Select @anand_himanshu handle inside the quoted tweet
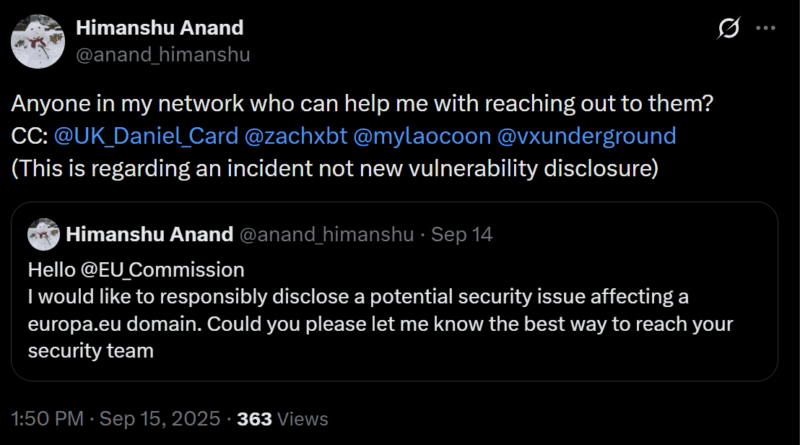800x445 pixels. (325, 236)
